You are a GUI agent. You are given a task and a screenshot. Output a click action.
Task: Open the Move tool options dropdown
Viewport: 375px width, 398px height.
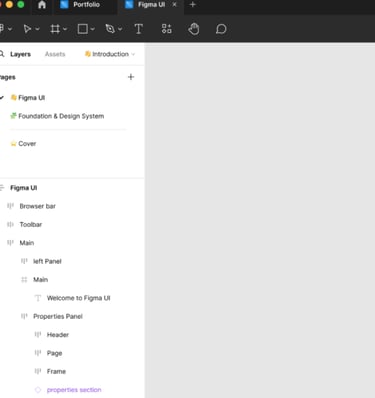[x=37, y=29]
